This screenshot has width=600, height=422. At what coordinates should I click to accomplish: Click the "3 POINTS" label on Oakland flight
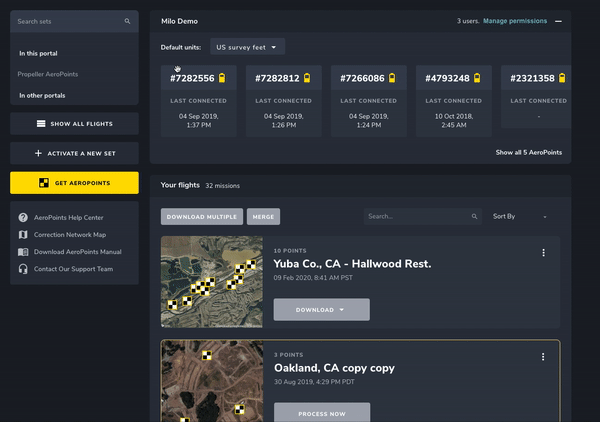[289, 355]
